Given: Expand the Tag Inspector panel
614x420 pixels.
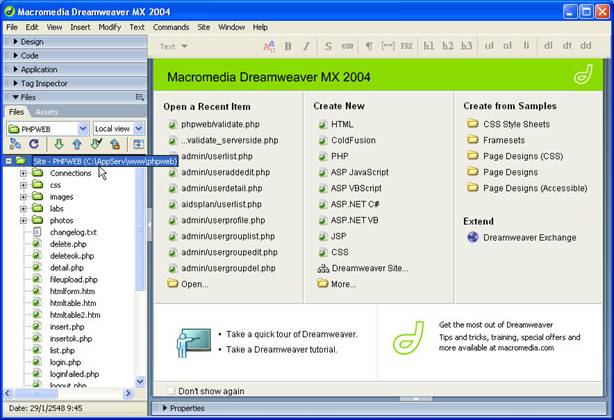Looking at the screenshot, I should tap(15, 83).
